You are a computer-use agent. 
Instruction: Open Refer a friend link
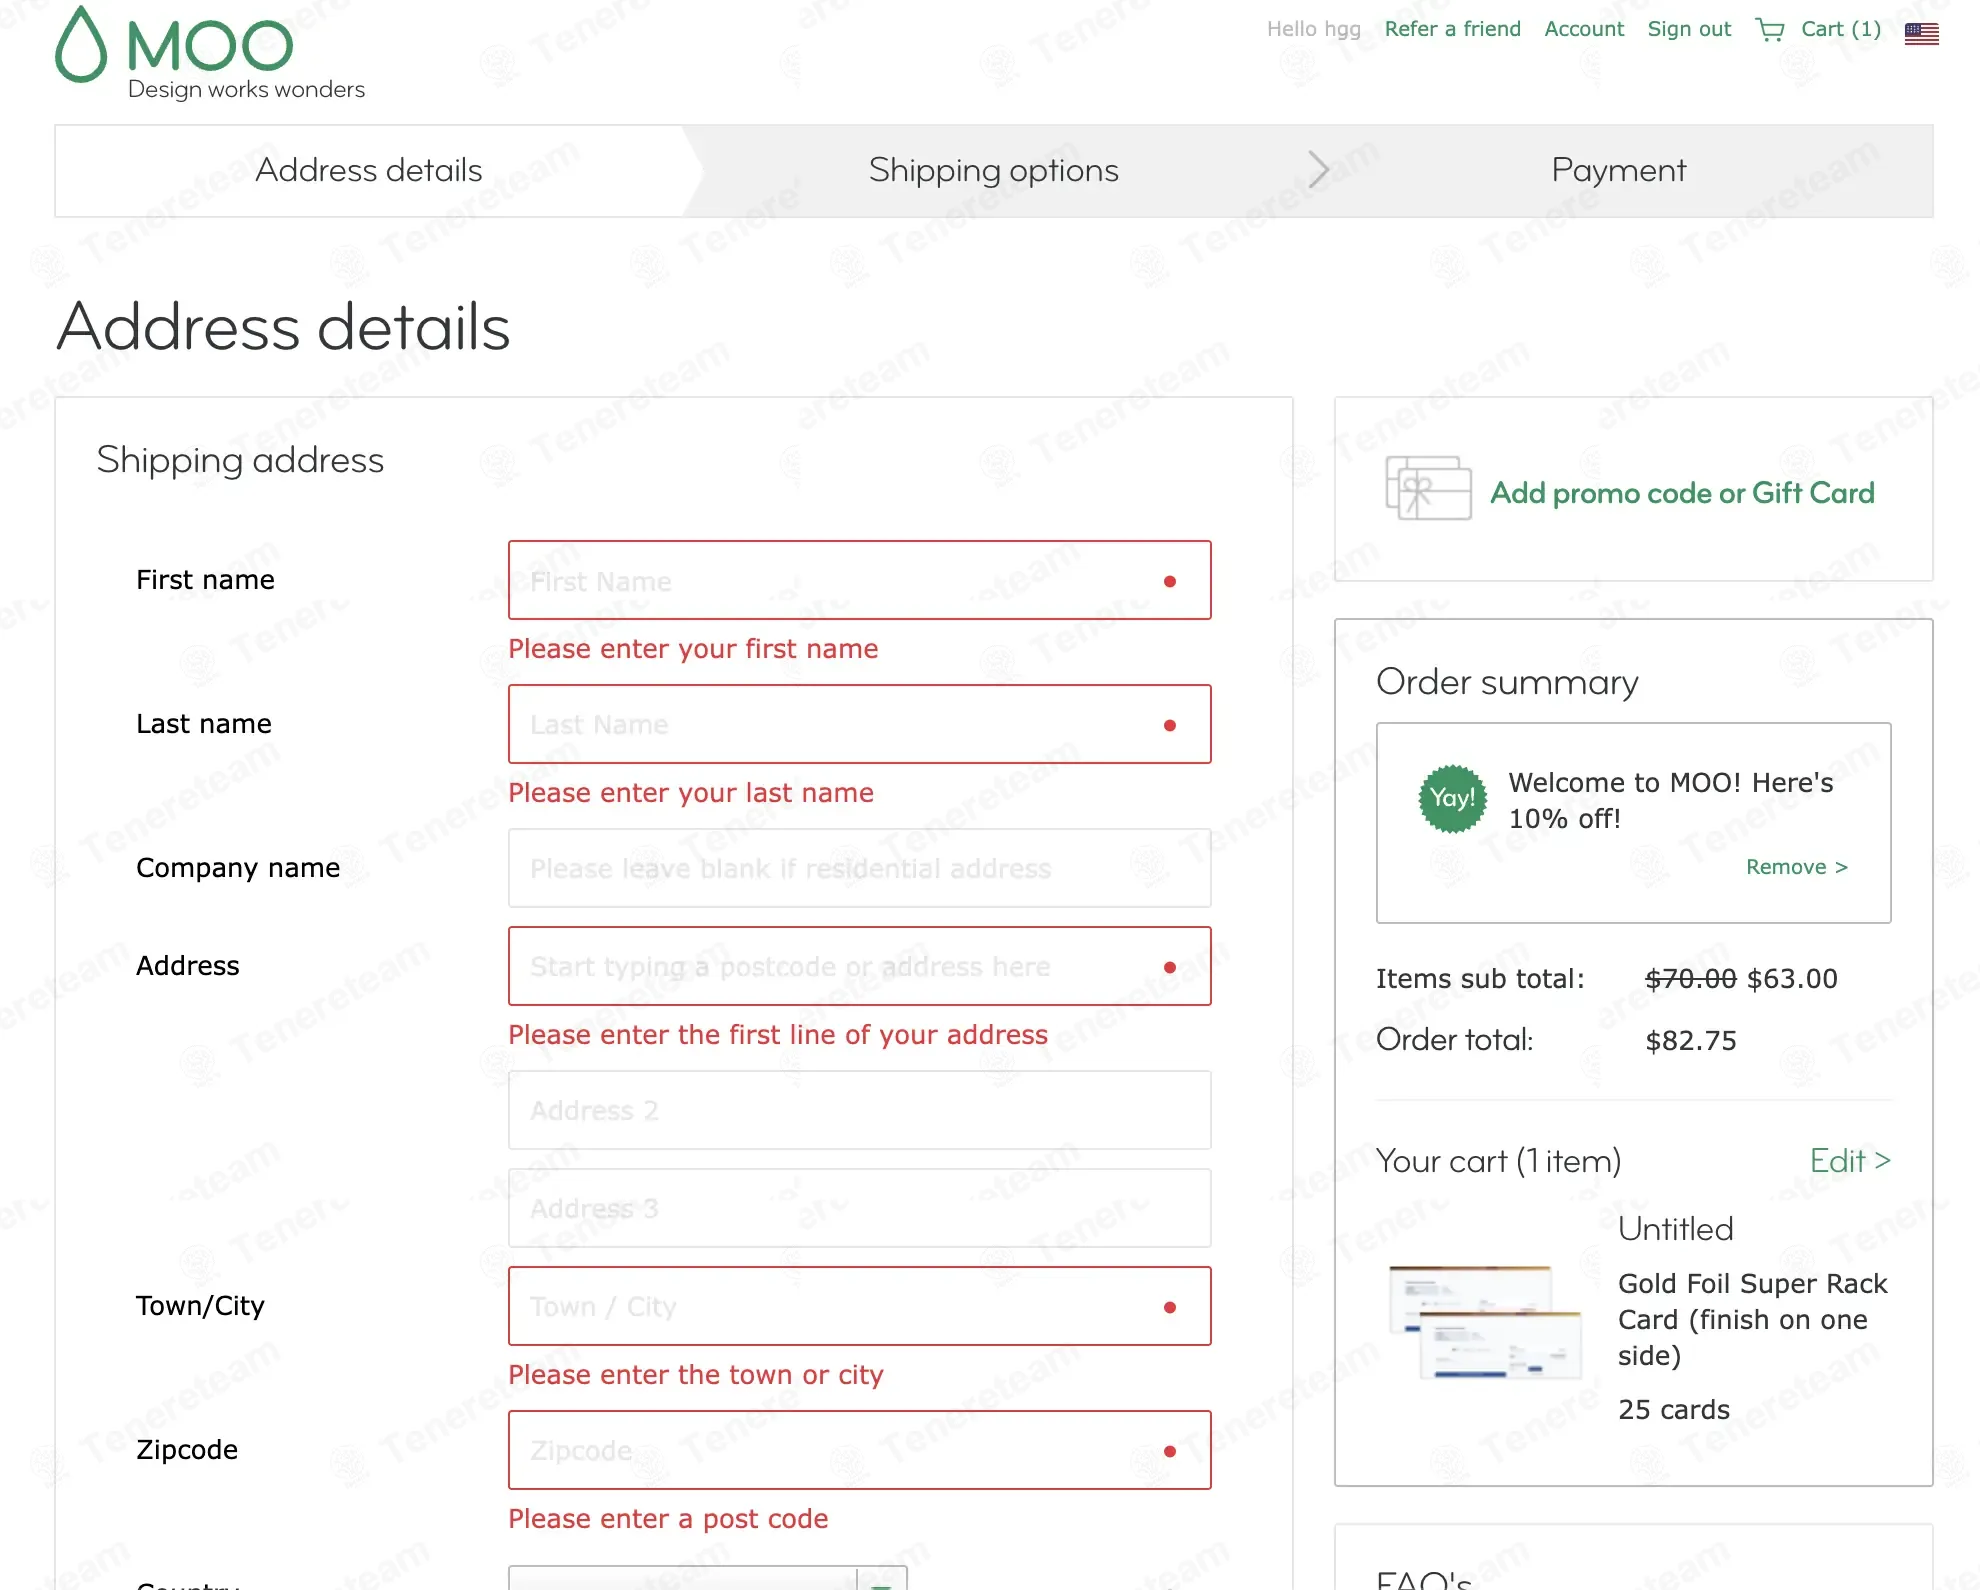point(1452,29)
